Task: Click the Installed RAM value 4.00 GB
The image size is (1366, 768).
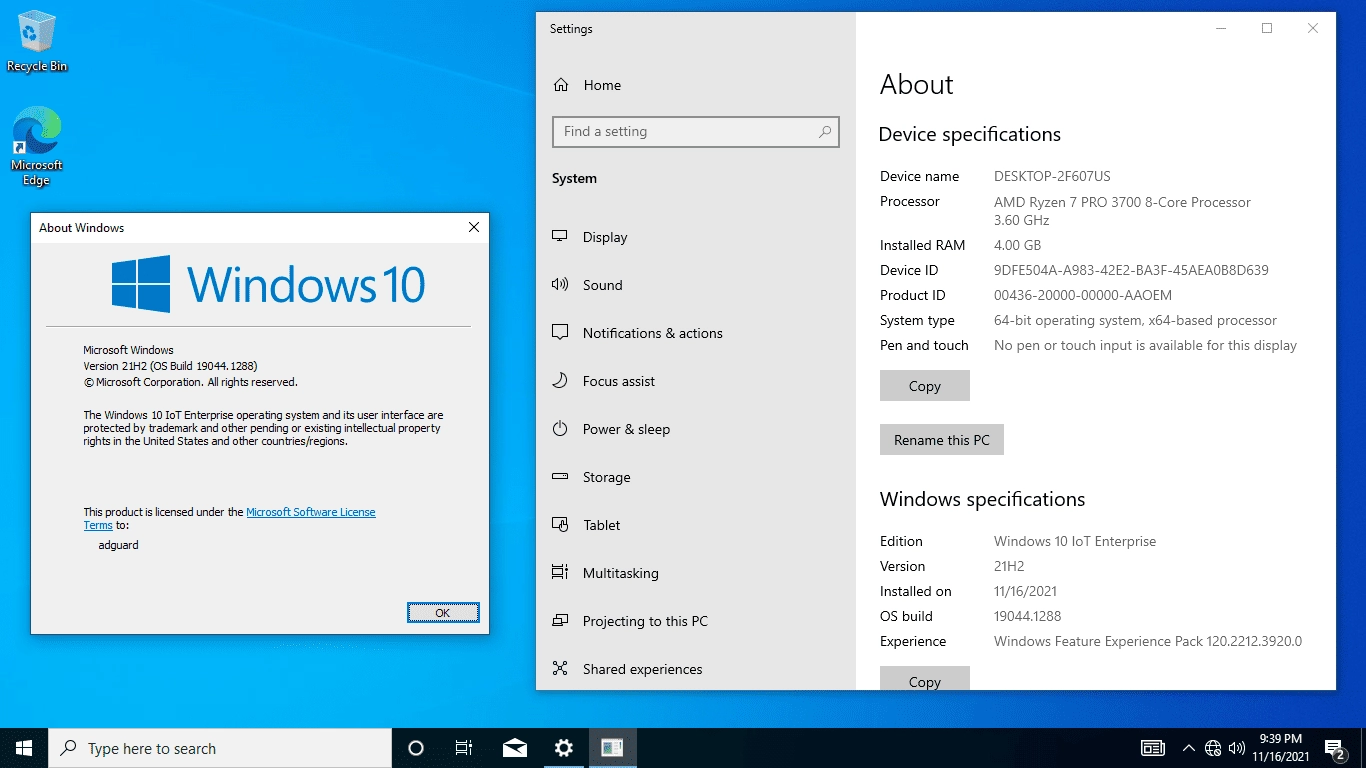Action: 1017,245
